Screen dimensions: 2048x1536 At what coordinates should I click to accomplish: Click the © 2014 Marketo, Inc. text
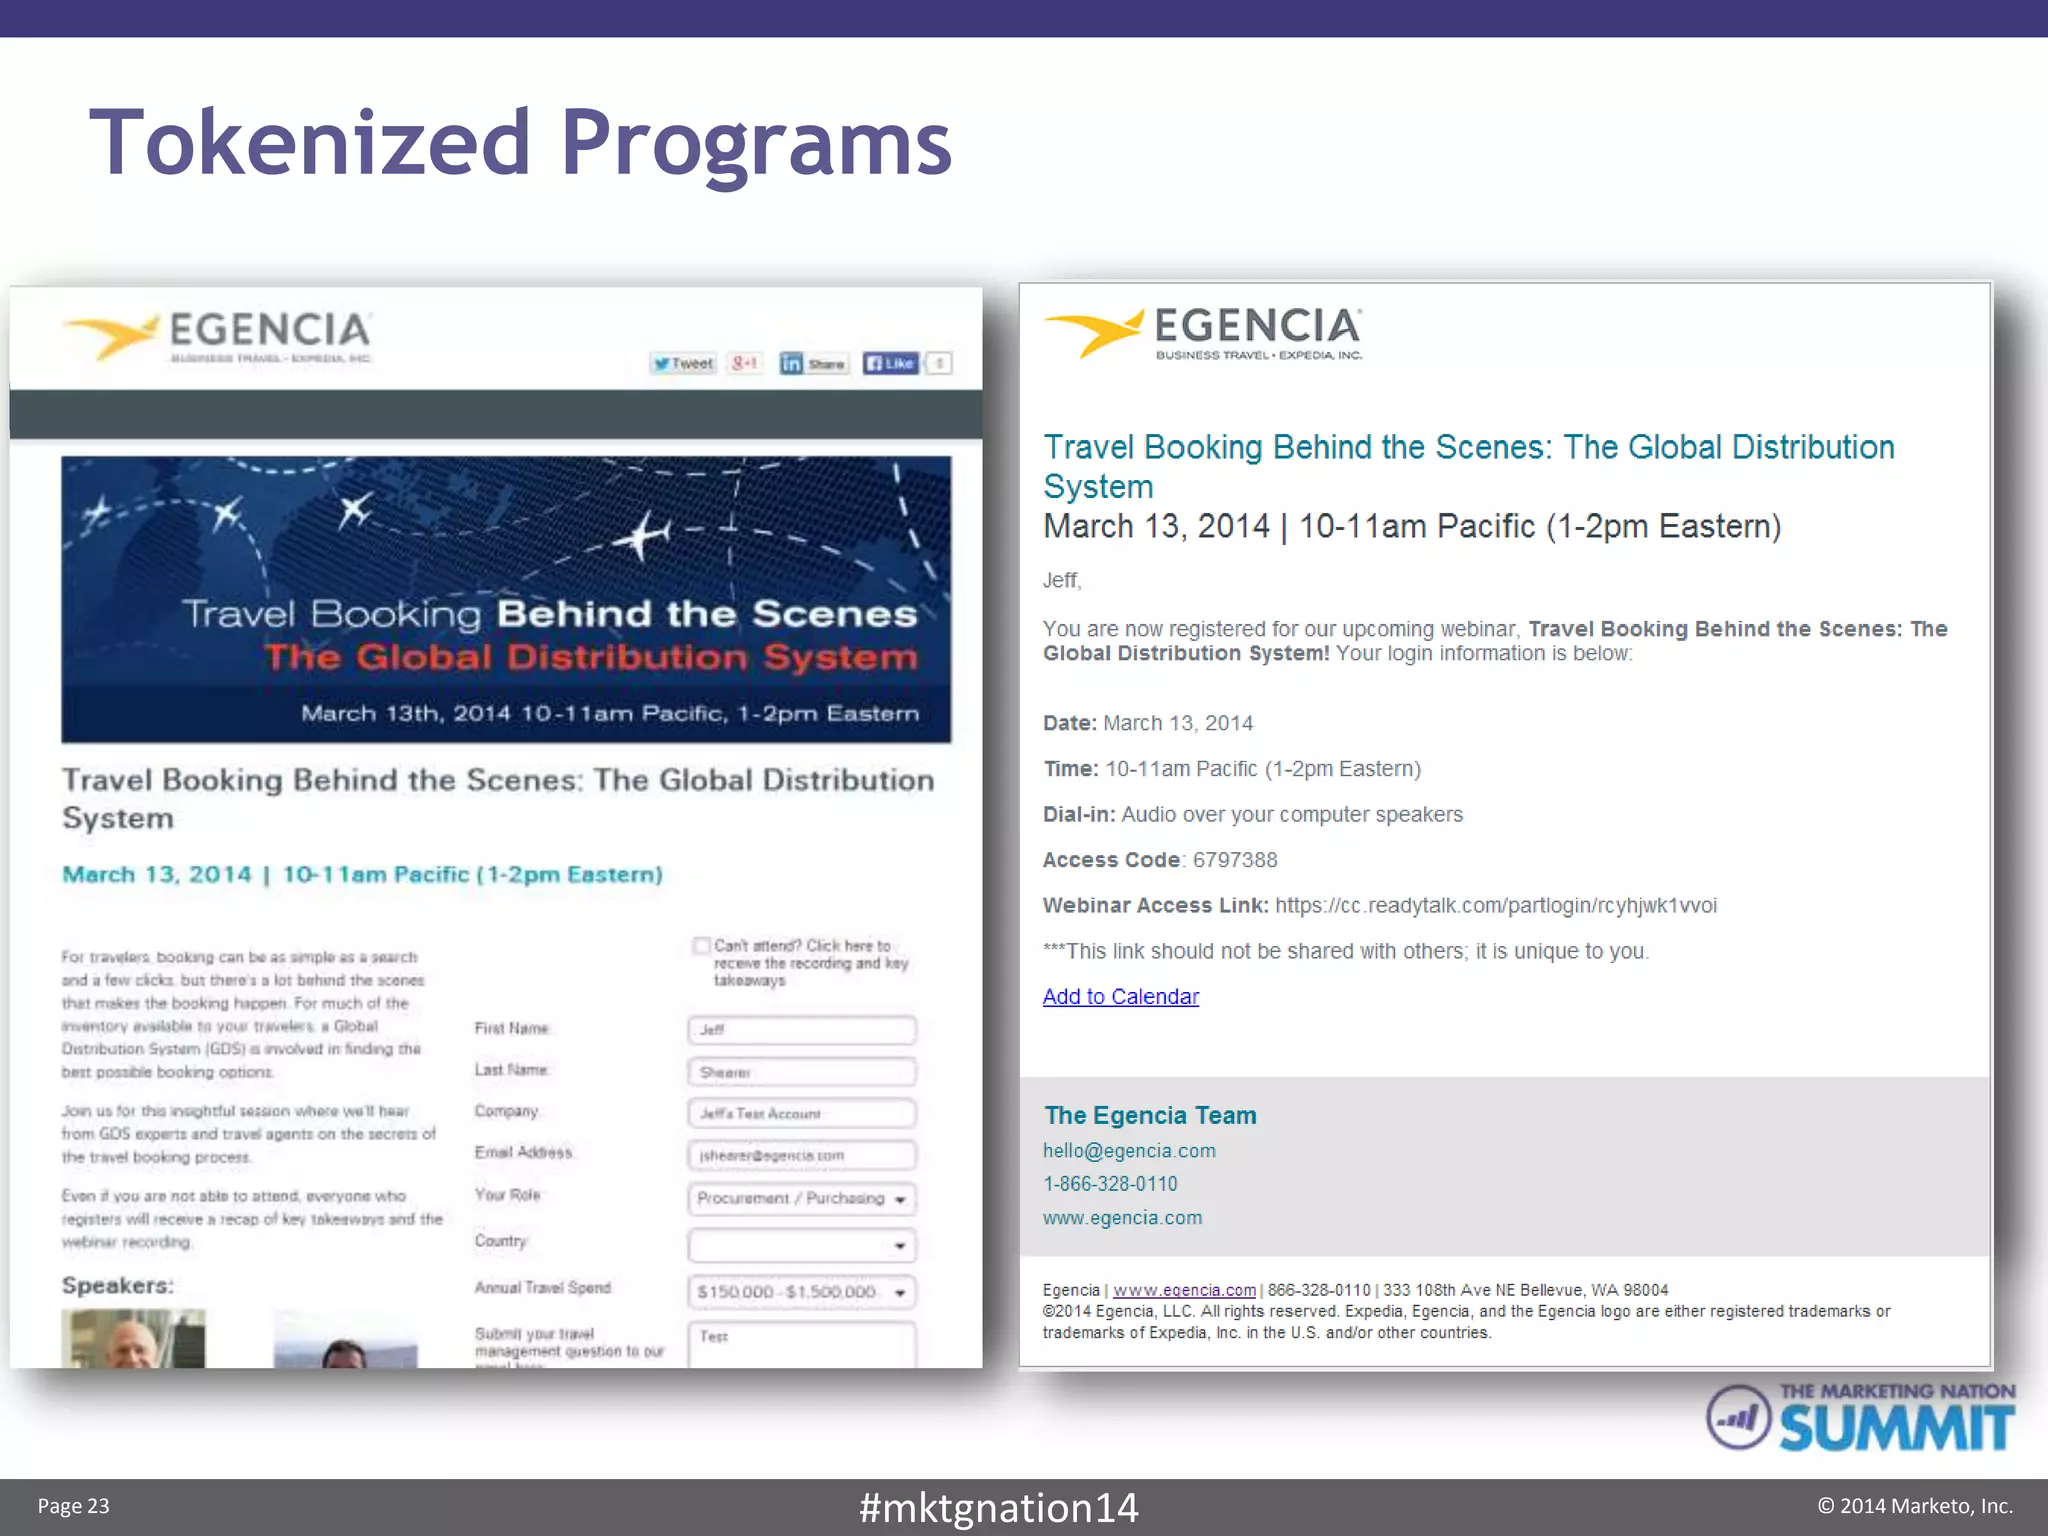[1914, 1506]
